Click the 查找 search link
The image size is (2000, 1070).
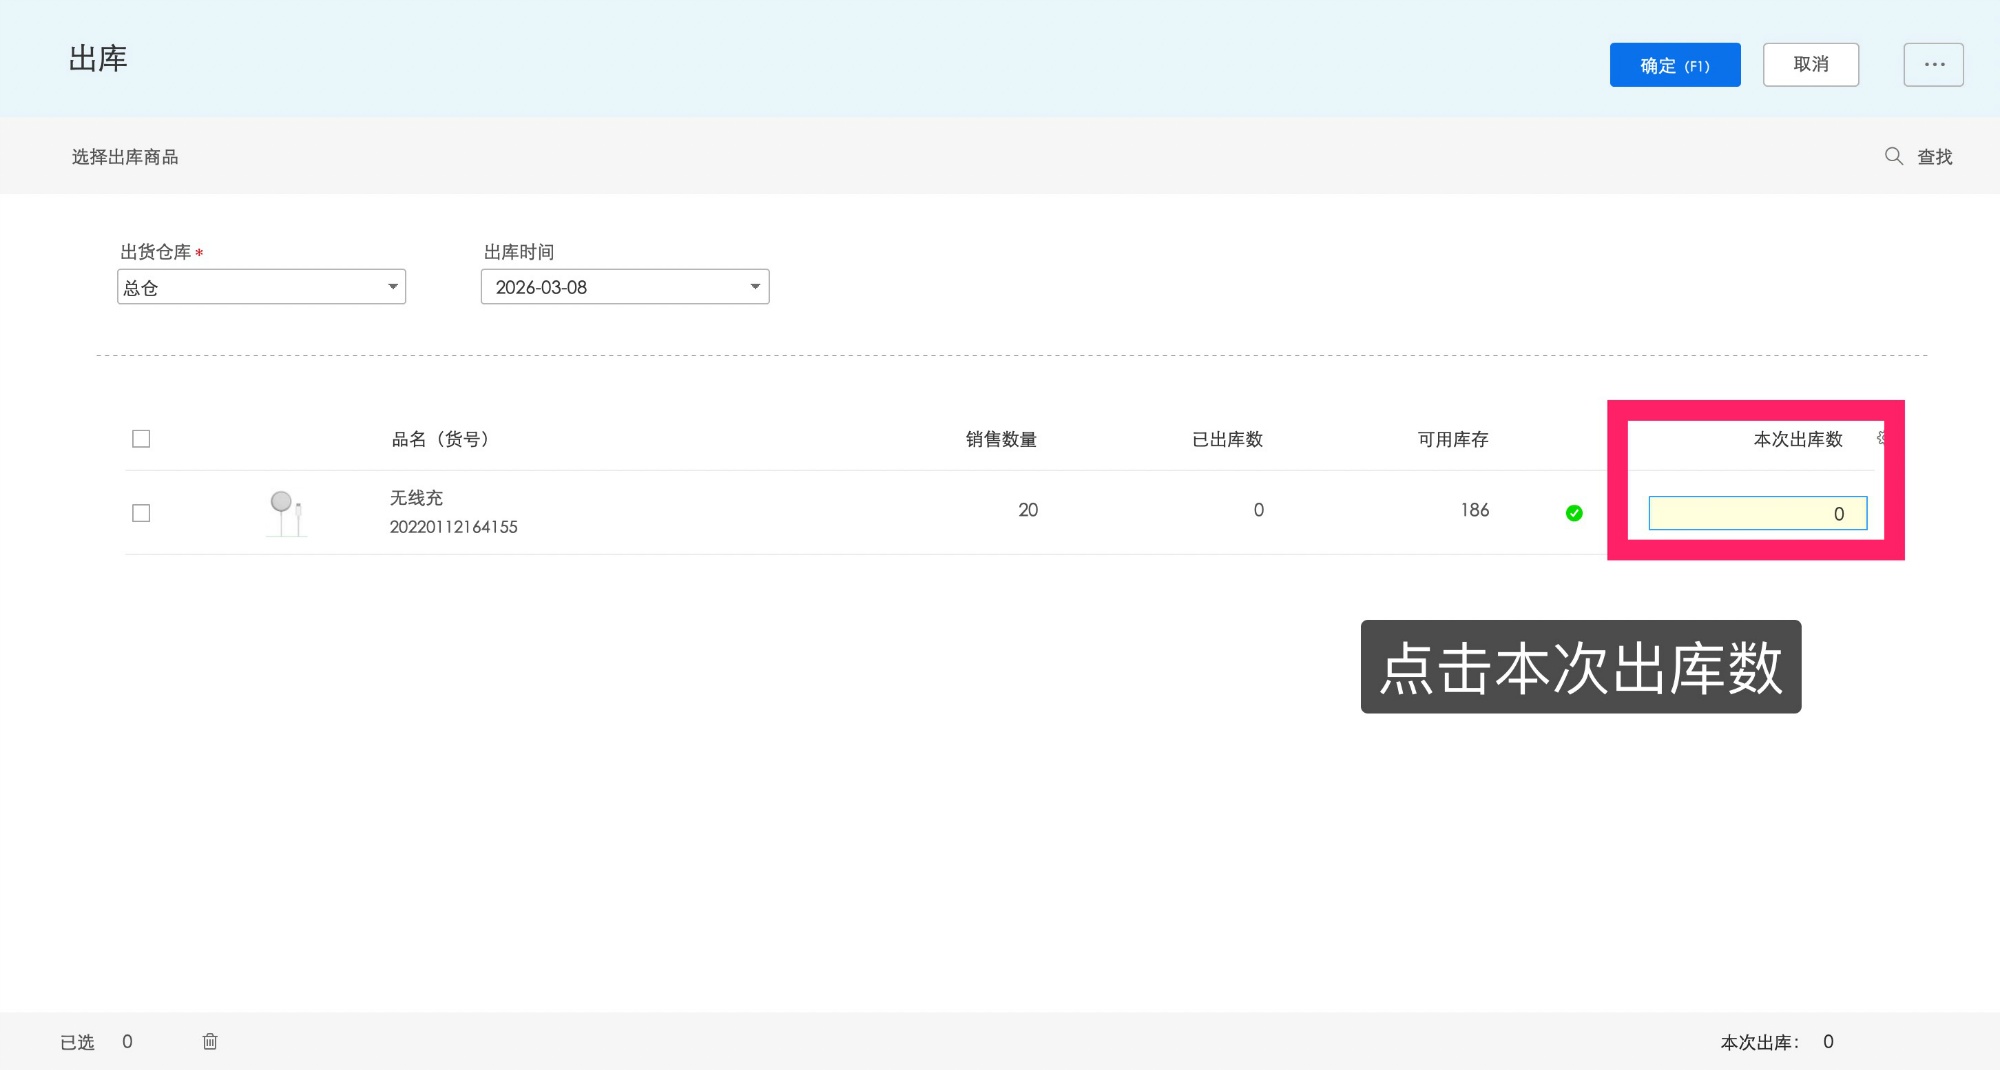pyautogui.click(x=1934, y=156)
